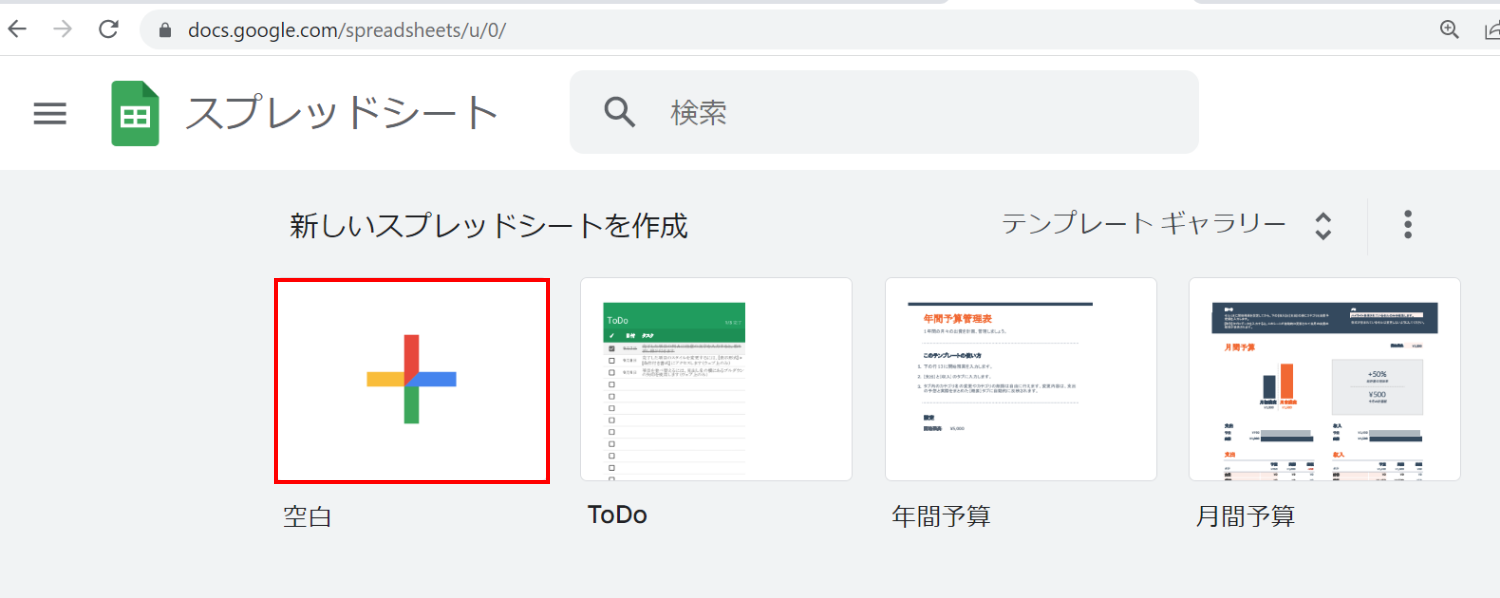Click the browser forward arrow
Image resolution: width=1500 pixels, height=598 pixels.
coord(62,29)
